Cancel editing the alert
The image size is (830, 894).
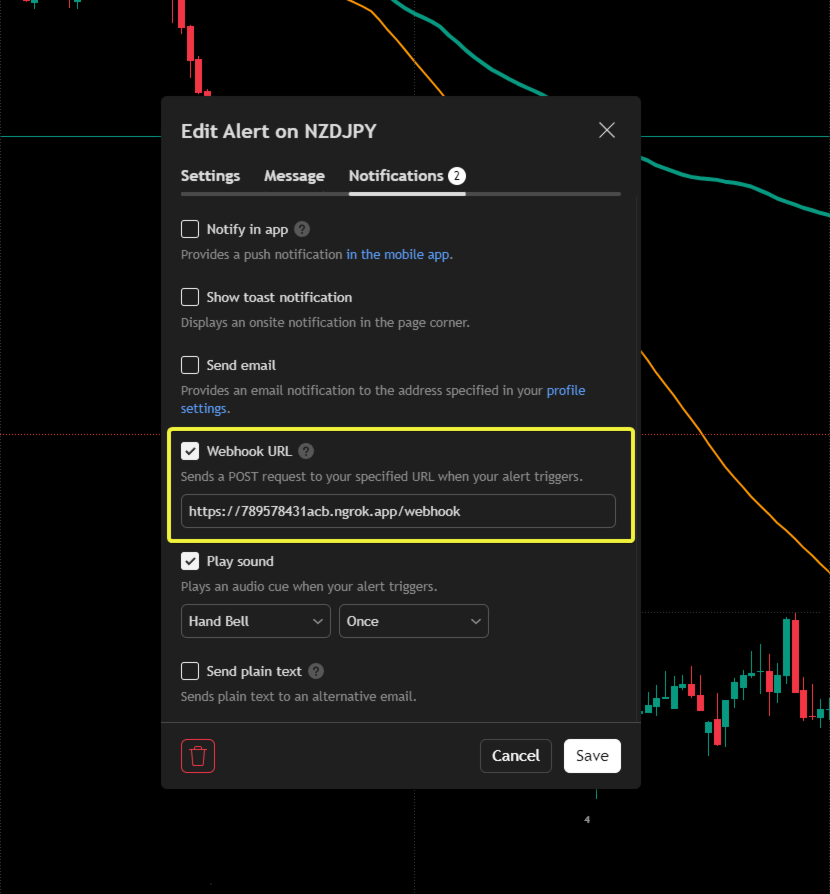point(516,755)
